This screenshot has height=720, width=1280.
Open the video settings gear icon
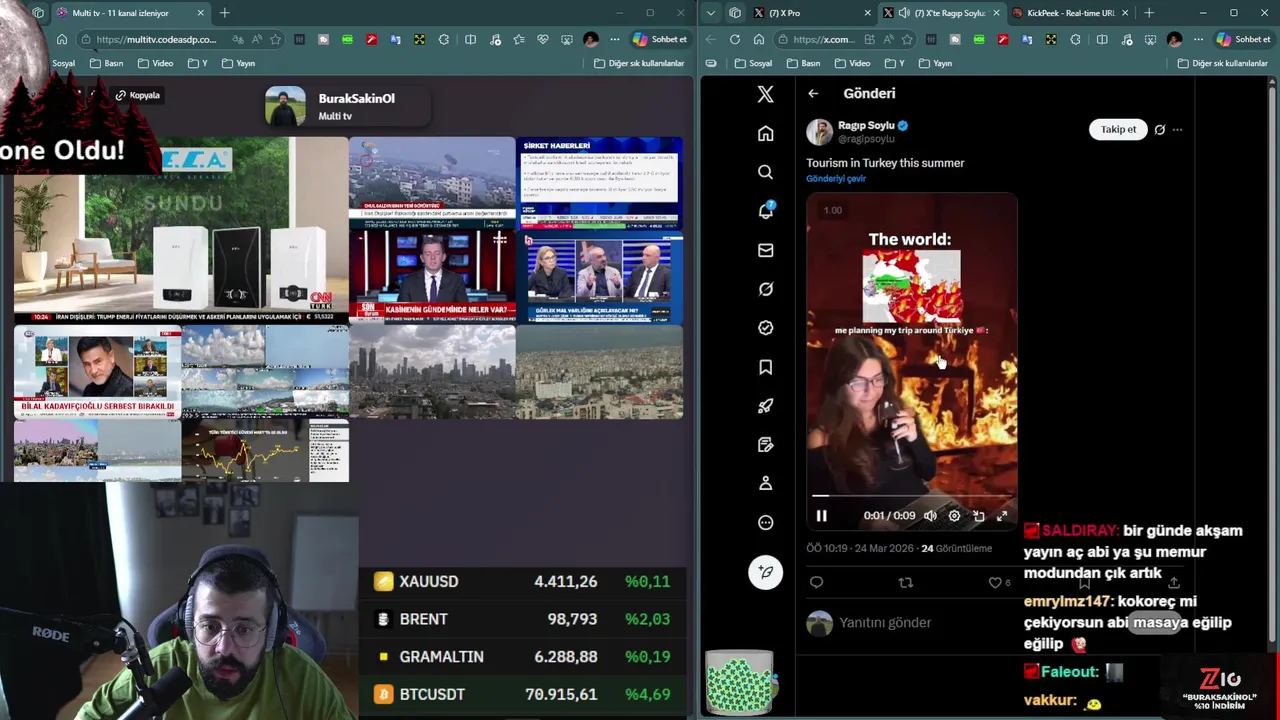pyautogui.click(x=954, y=516)
